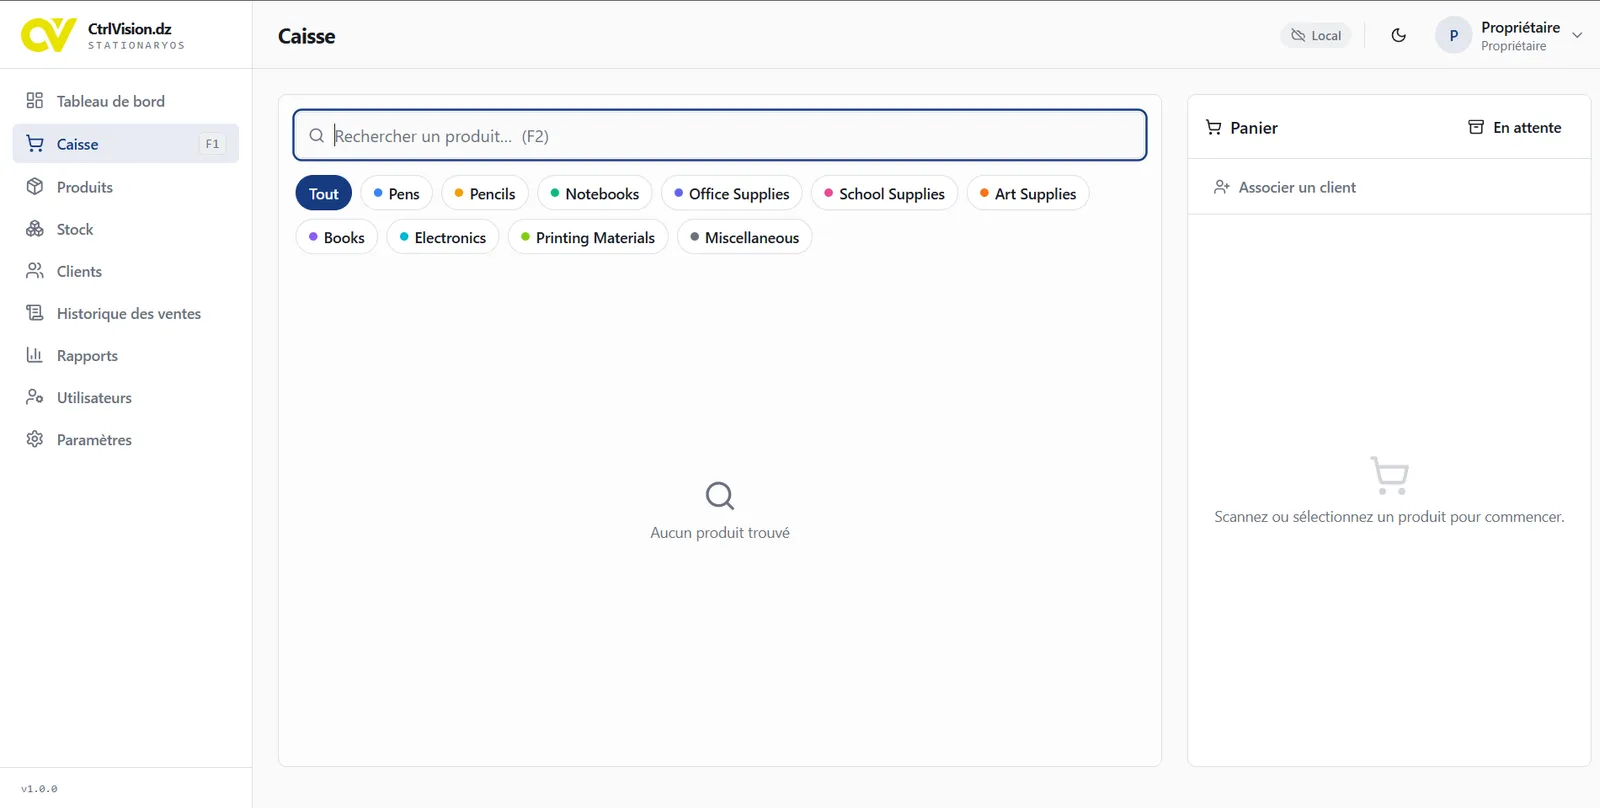Go to Produits in the sidebar
This screenshot has height=808, width=1600.
[126, 187]
